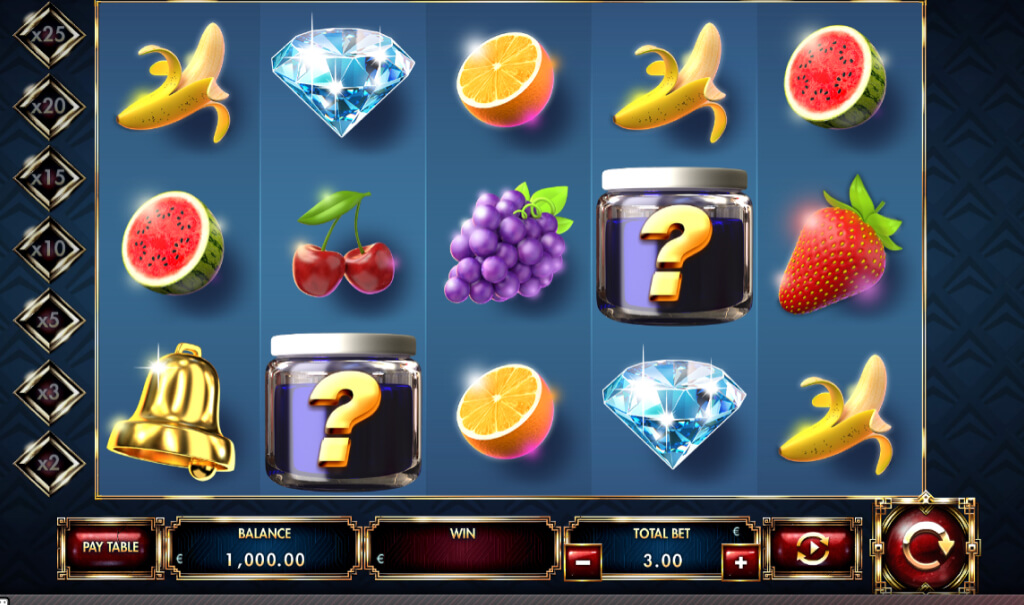Increase total bet with plus button

(741, 563)
